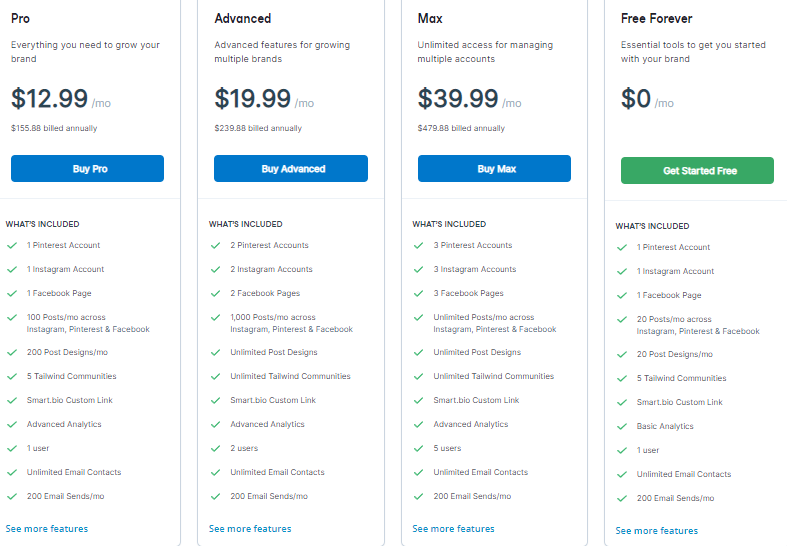Click checkmark beside 200 Post Designs/mo
The height and width of the screenshot is (546, 787).
click(12, 352)
